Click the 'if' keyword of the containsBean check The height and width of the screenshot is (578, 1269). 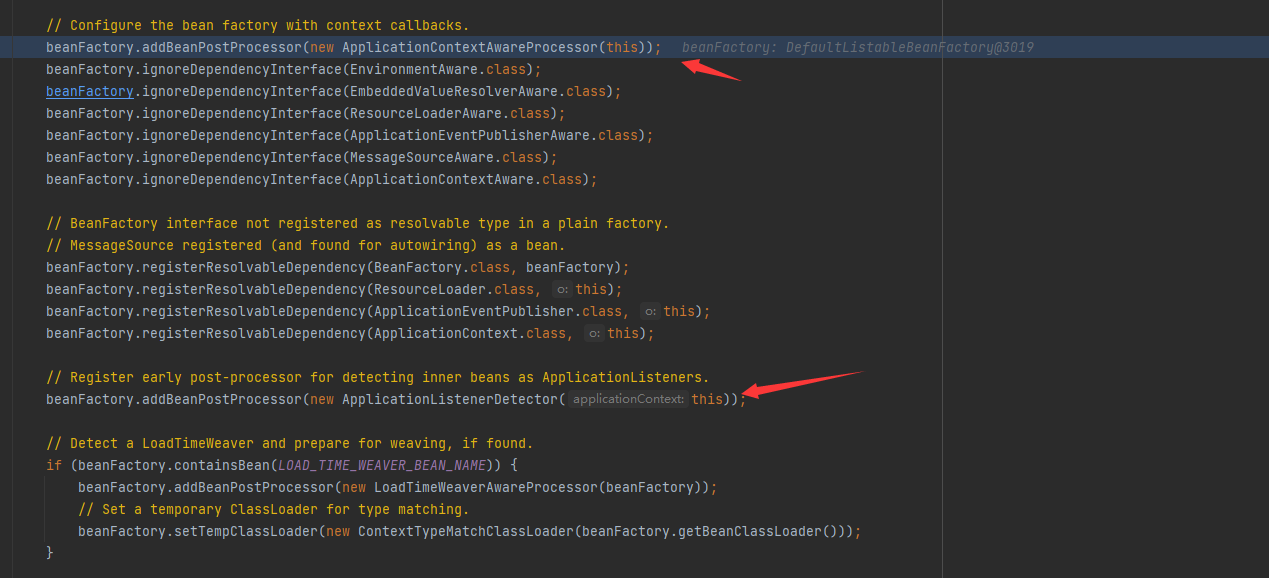54,465
